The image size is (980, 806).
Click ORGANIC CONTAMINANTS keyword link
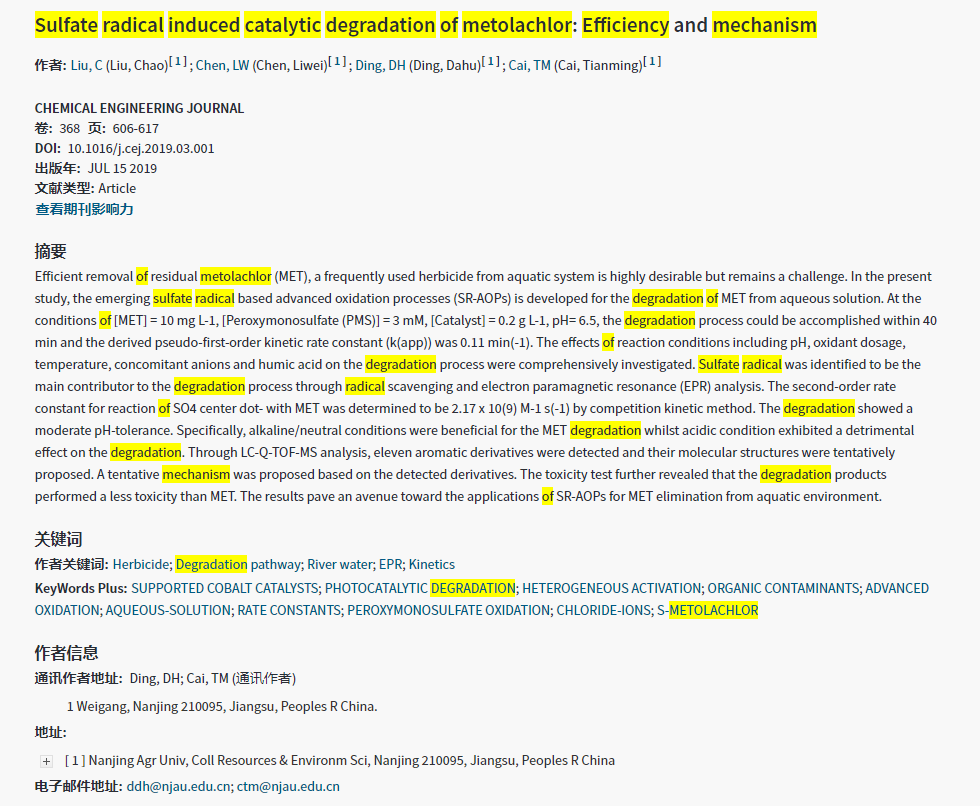pyautogui.click(x=782, y=588)
